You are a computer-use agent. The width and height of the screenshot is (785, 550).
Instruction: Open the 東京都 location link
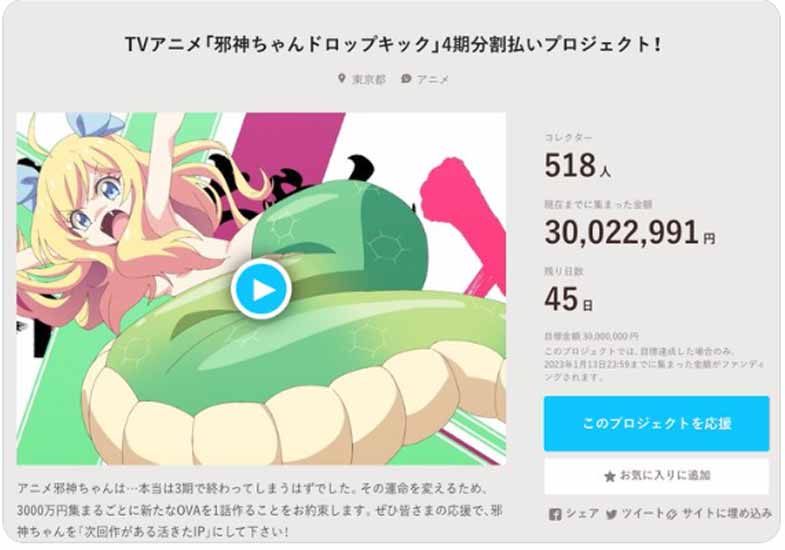coord(369,79)
